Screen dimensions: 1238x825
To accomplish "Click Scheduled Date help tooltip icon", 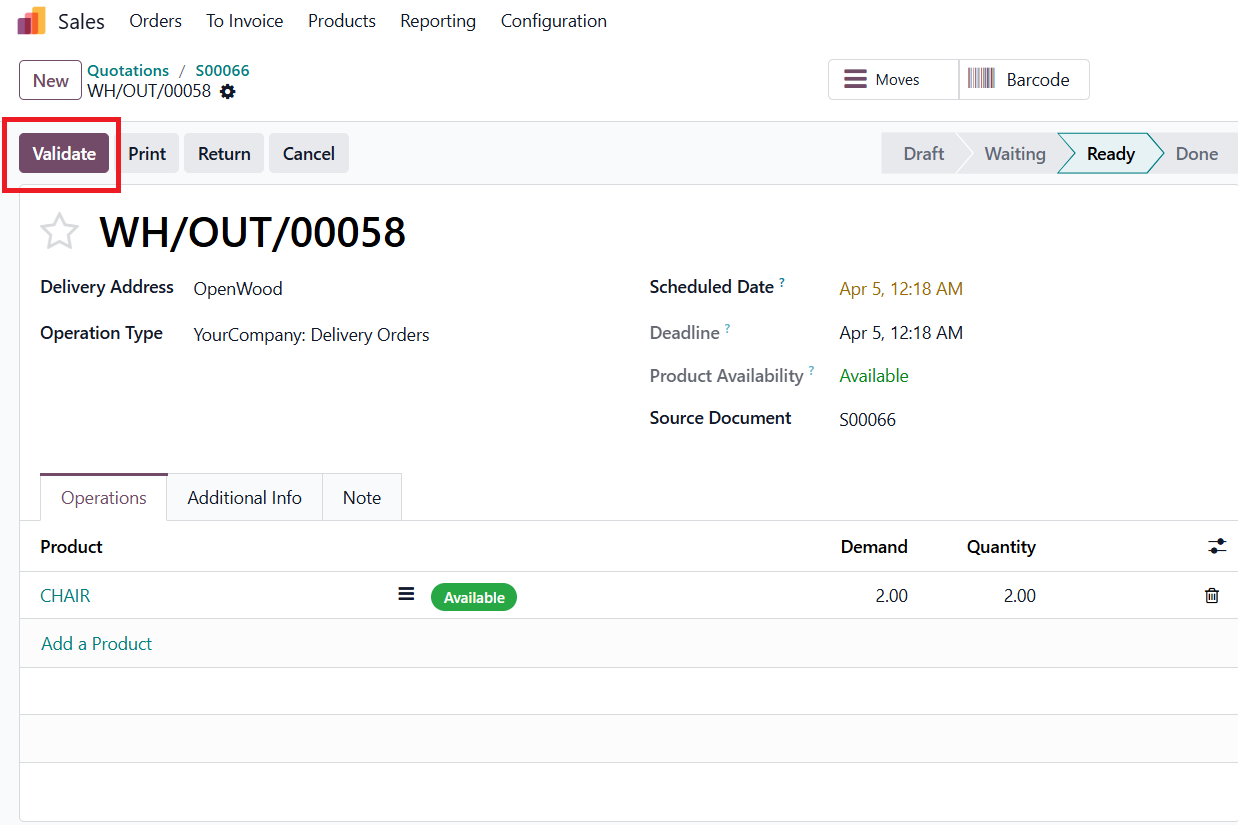I will (x=782, y=283).
